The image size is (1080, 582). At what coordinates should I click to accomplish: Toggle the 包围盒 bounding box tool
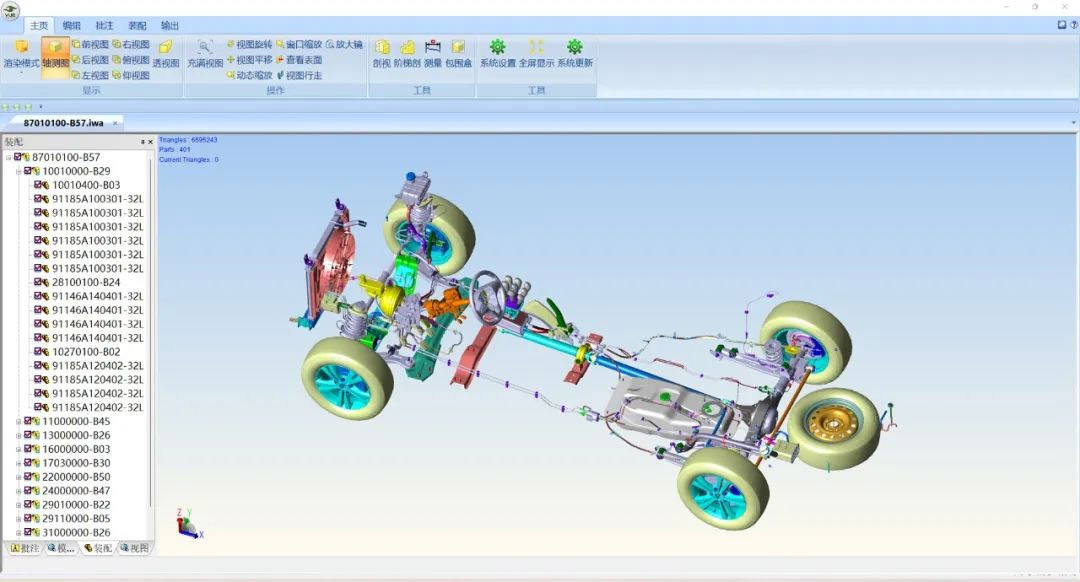pos(458,53)
